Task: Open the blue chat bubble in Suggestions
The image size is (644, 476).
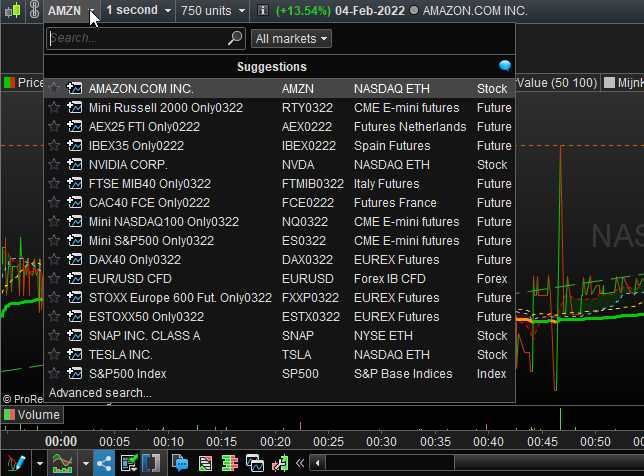Action: point(504,66)
